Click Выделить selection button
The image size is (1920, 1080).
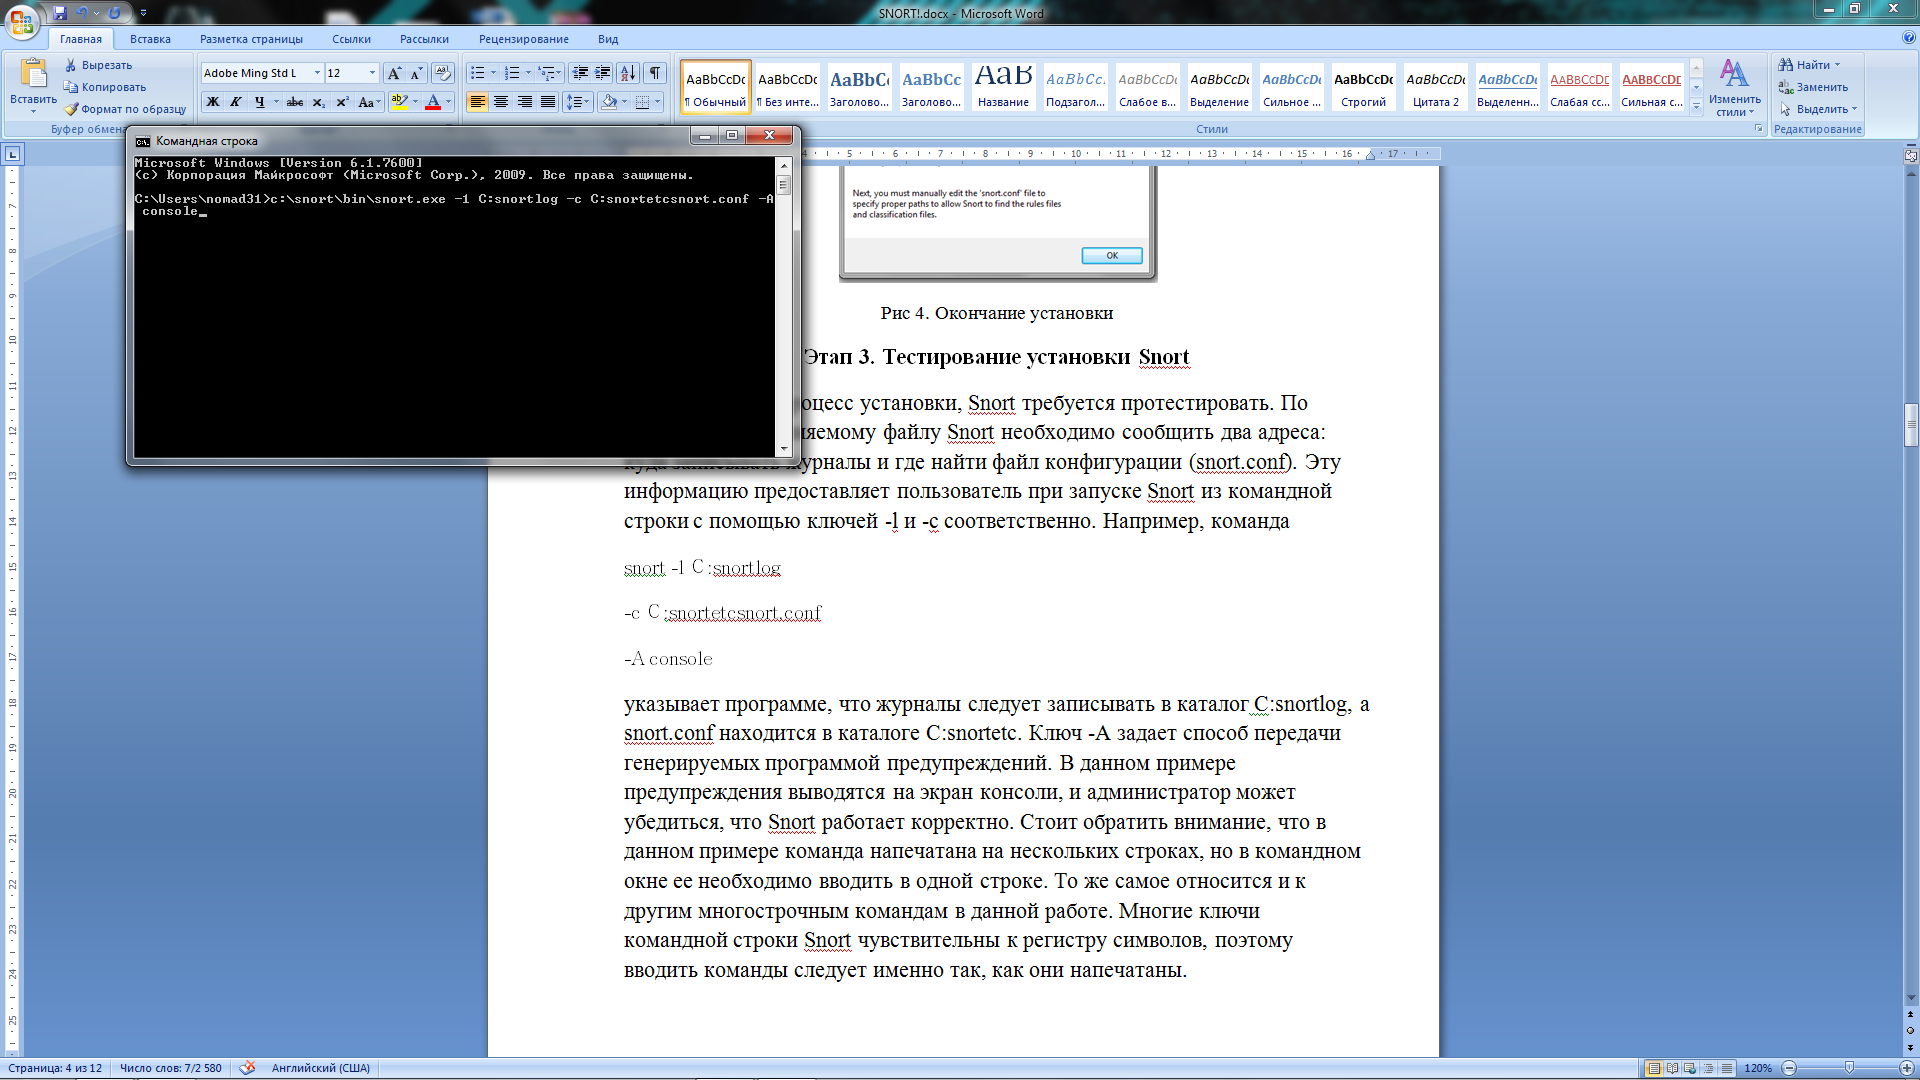[x=1818, y=109]
